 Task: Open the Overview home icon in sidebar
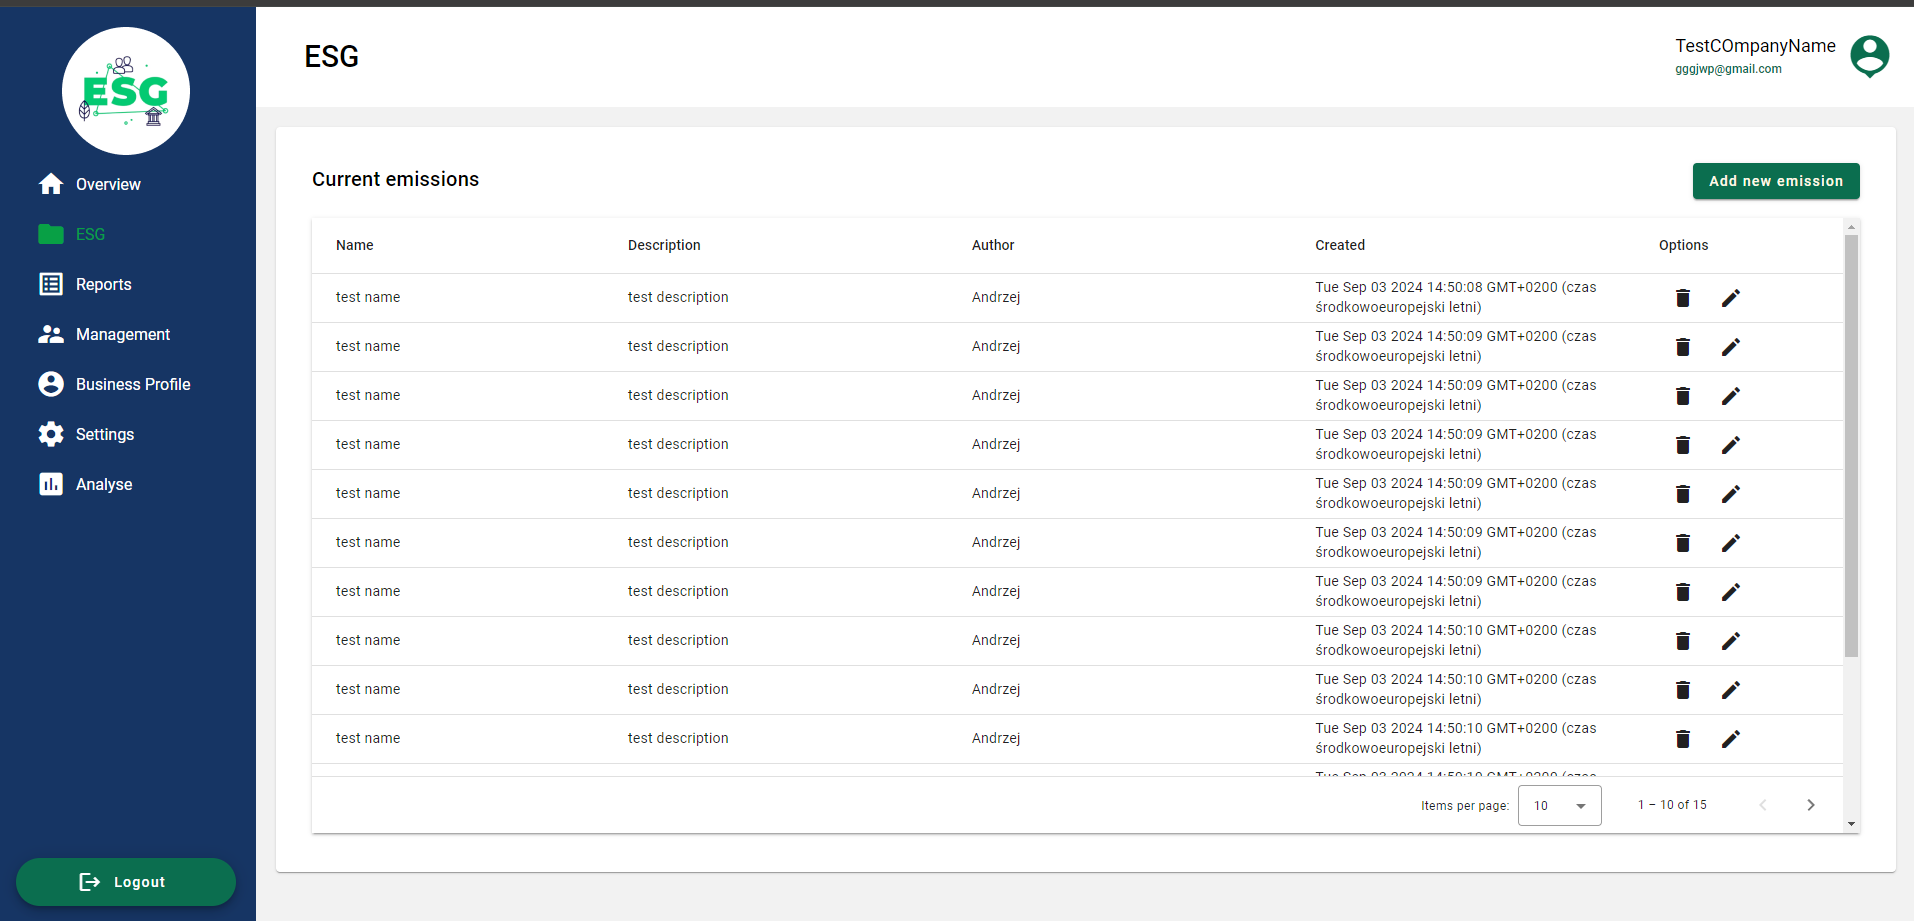[x=51, y=184]
